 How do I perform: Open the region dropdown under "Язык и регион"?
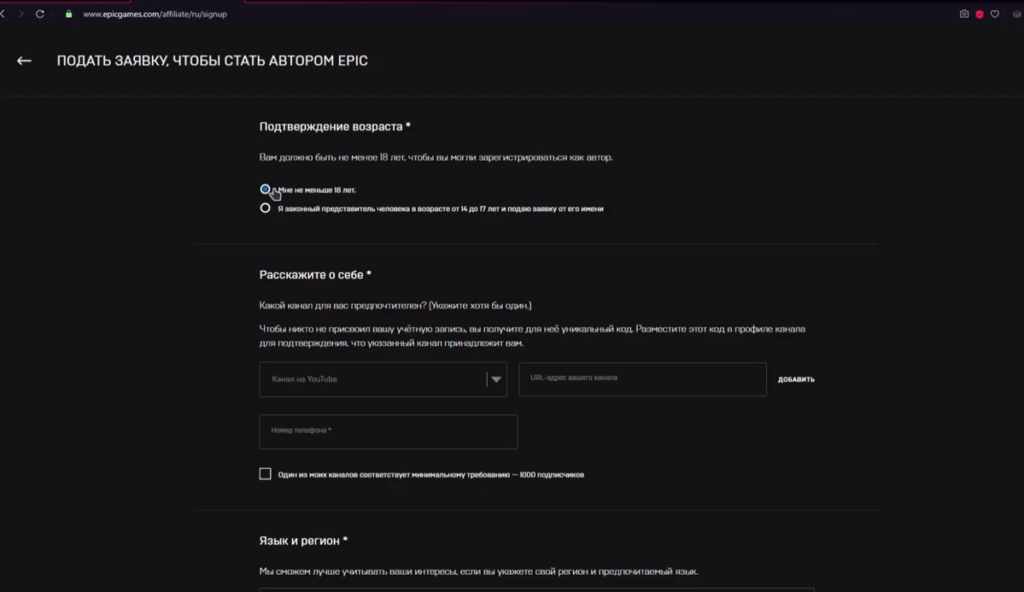[x=536, y=589]
